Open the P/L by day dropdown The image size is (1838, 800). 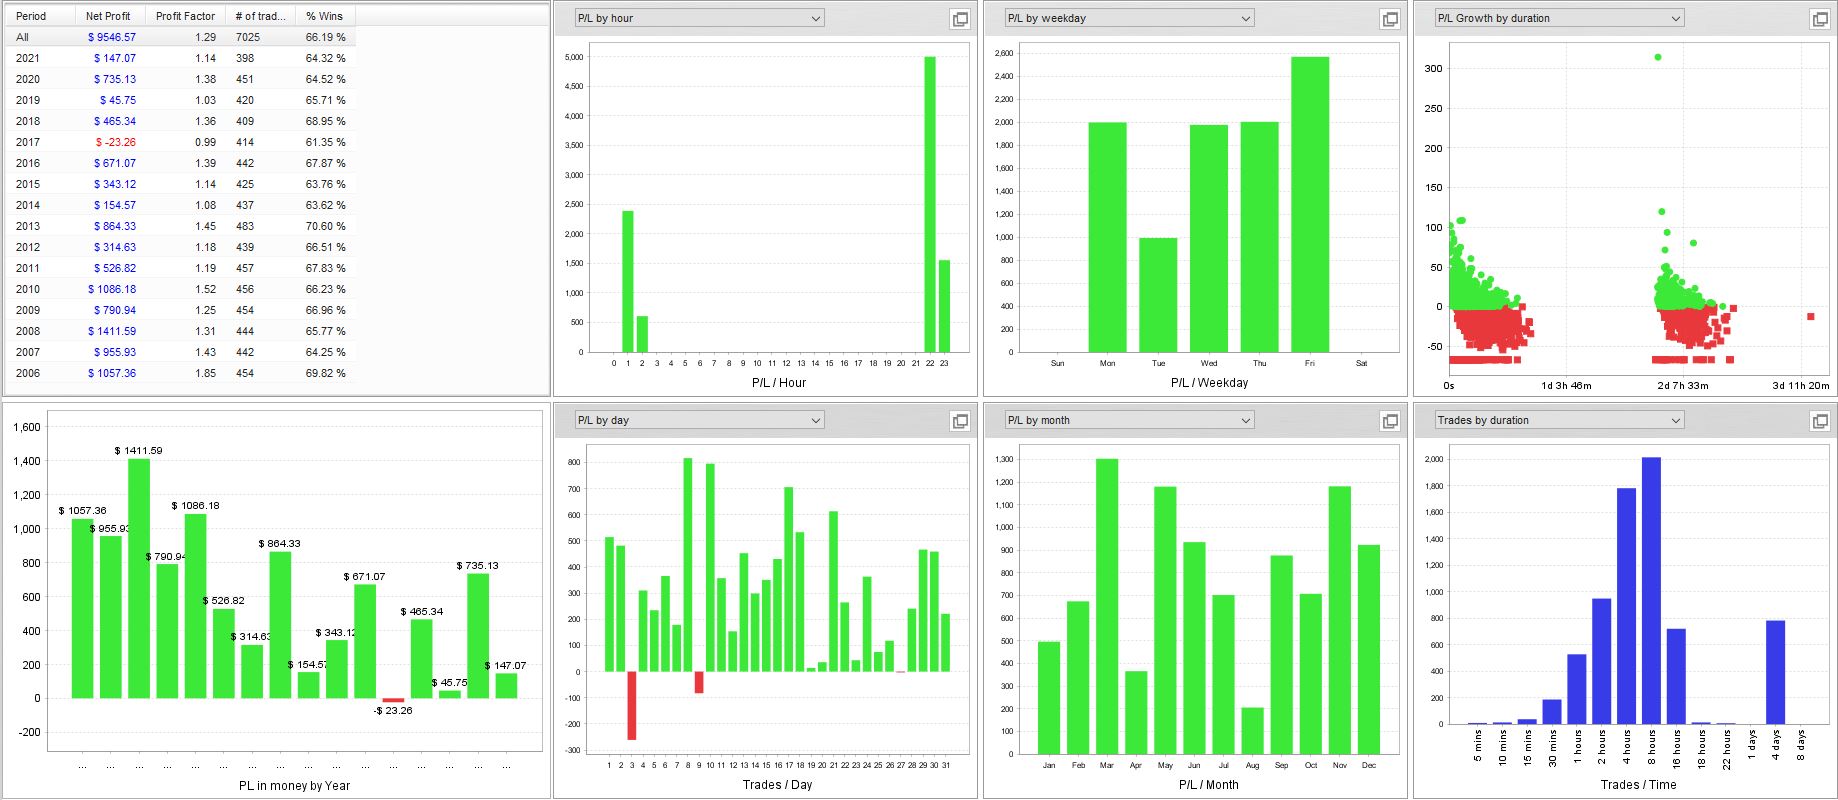tap(699, 420)
